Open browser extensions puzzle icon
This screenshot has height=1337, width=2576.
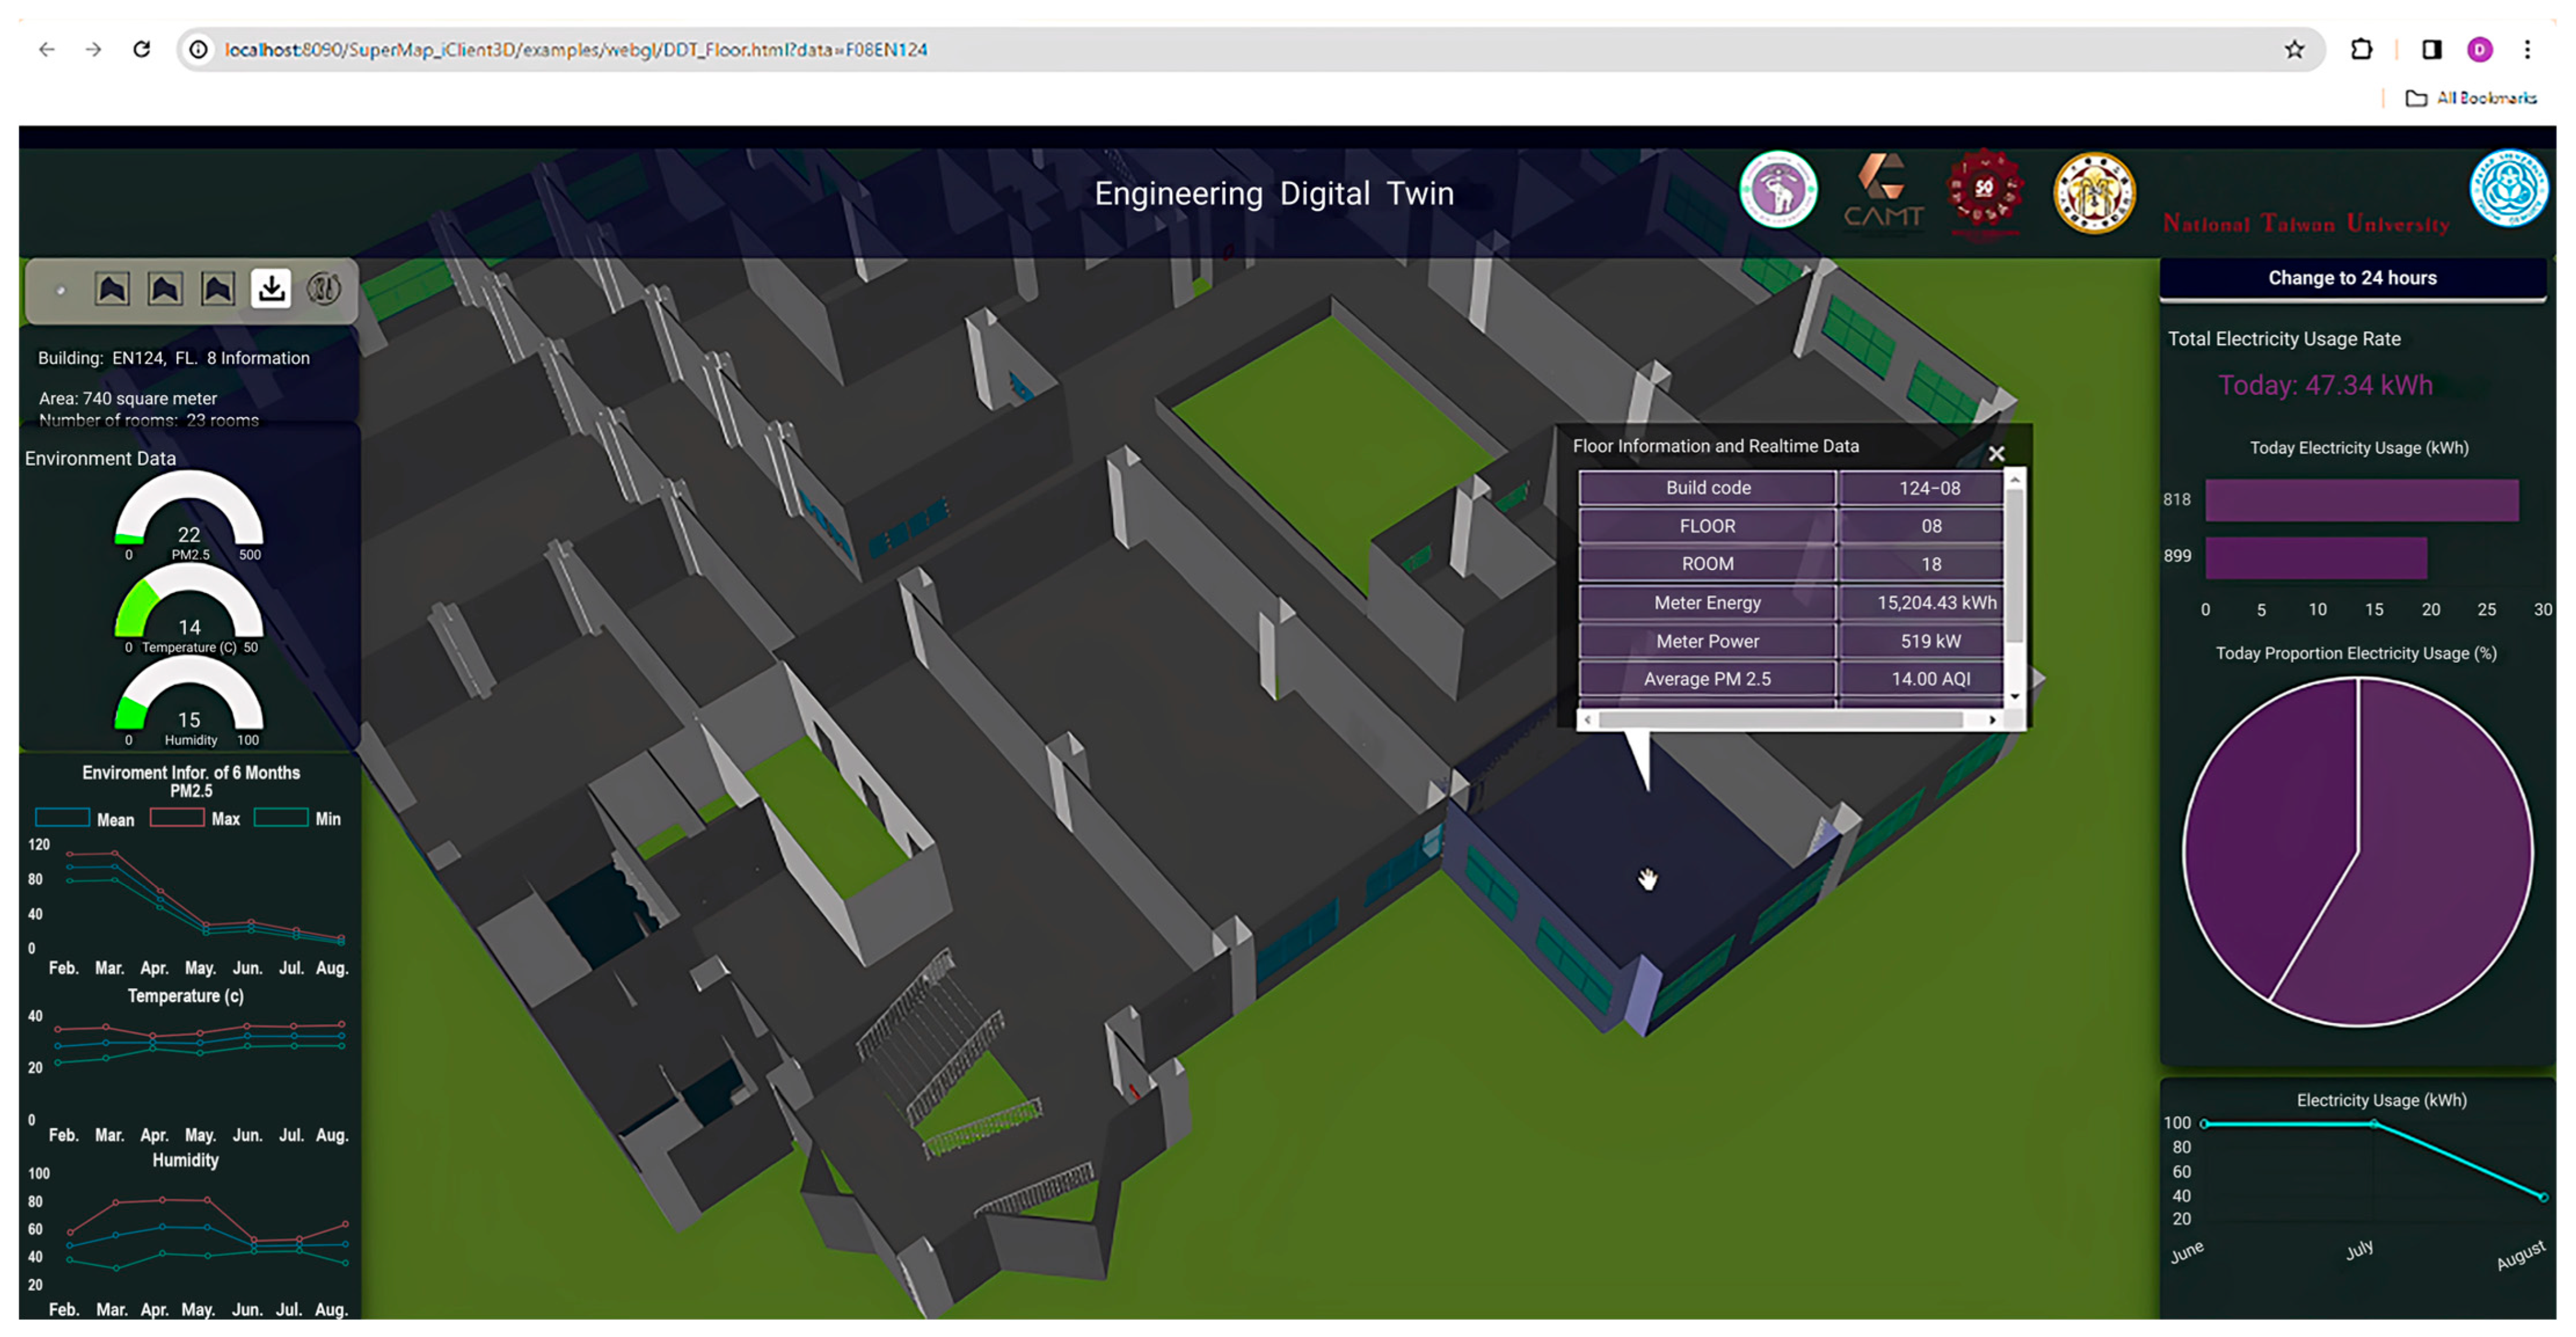(2361, 49)
